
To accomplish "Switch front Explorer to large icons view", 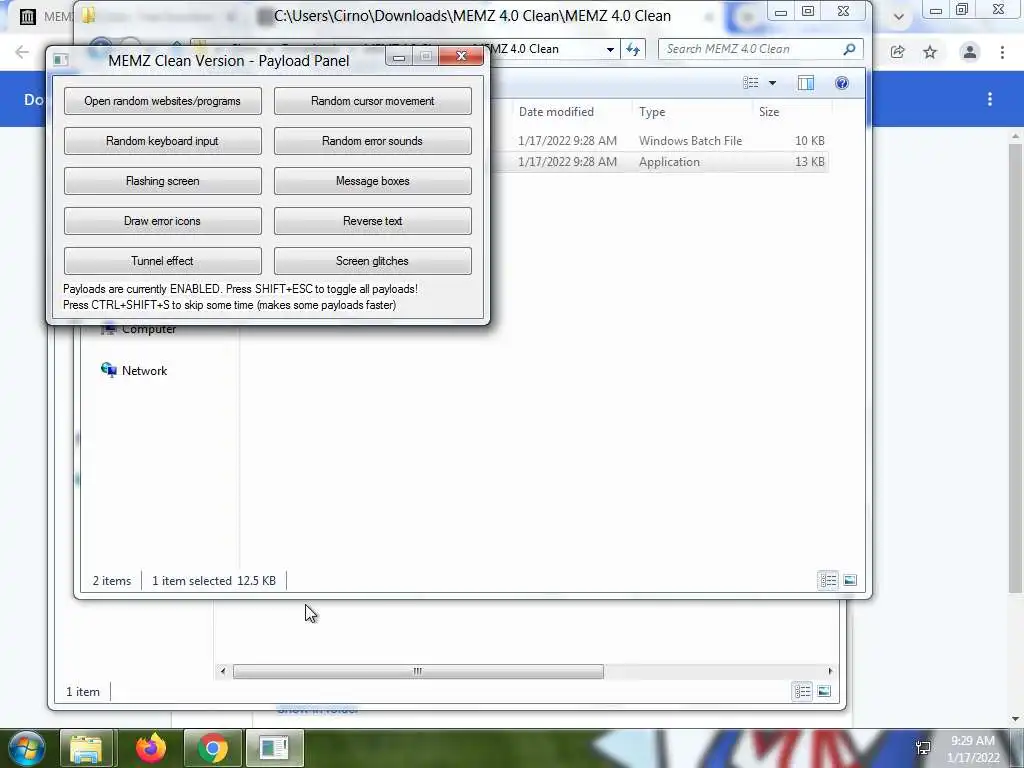I will (850, 580).
